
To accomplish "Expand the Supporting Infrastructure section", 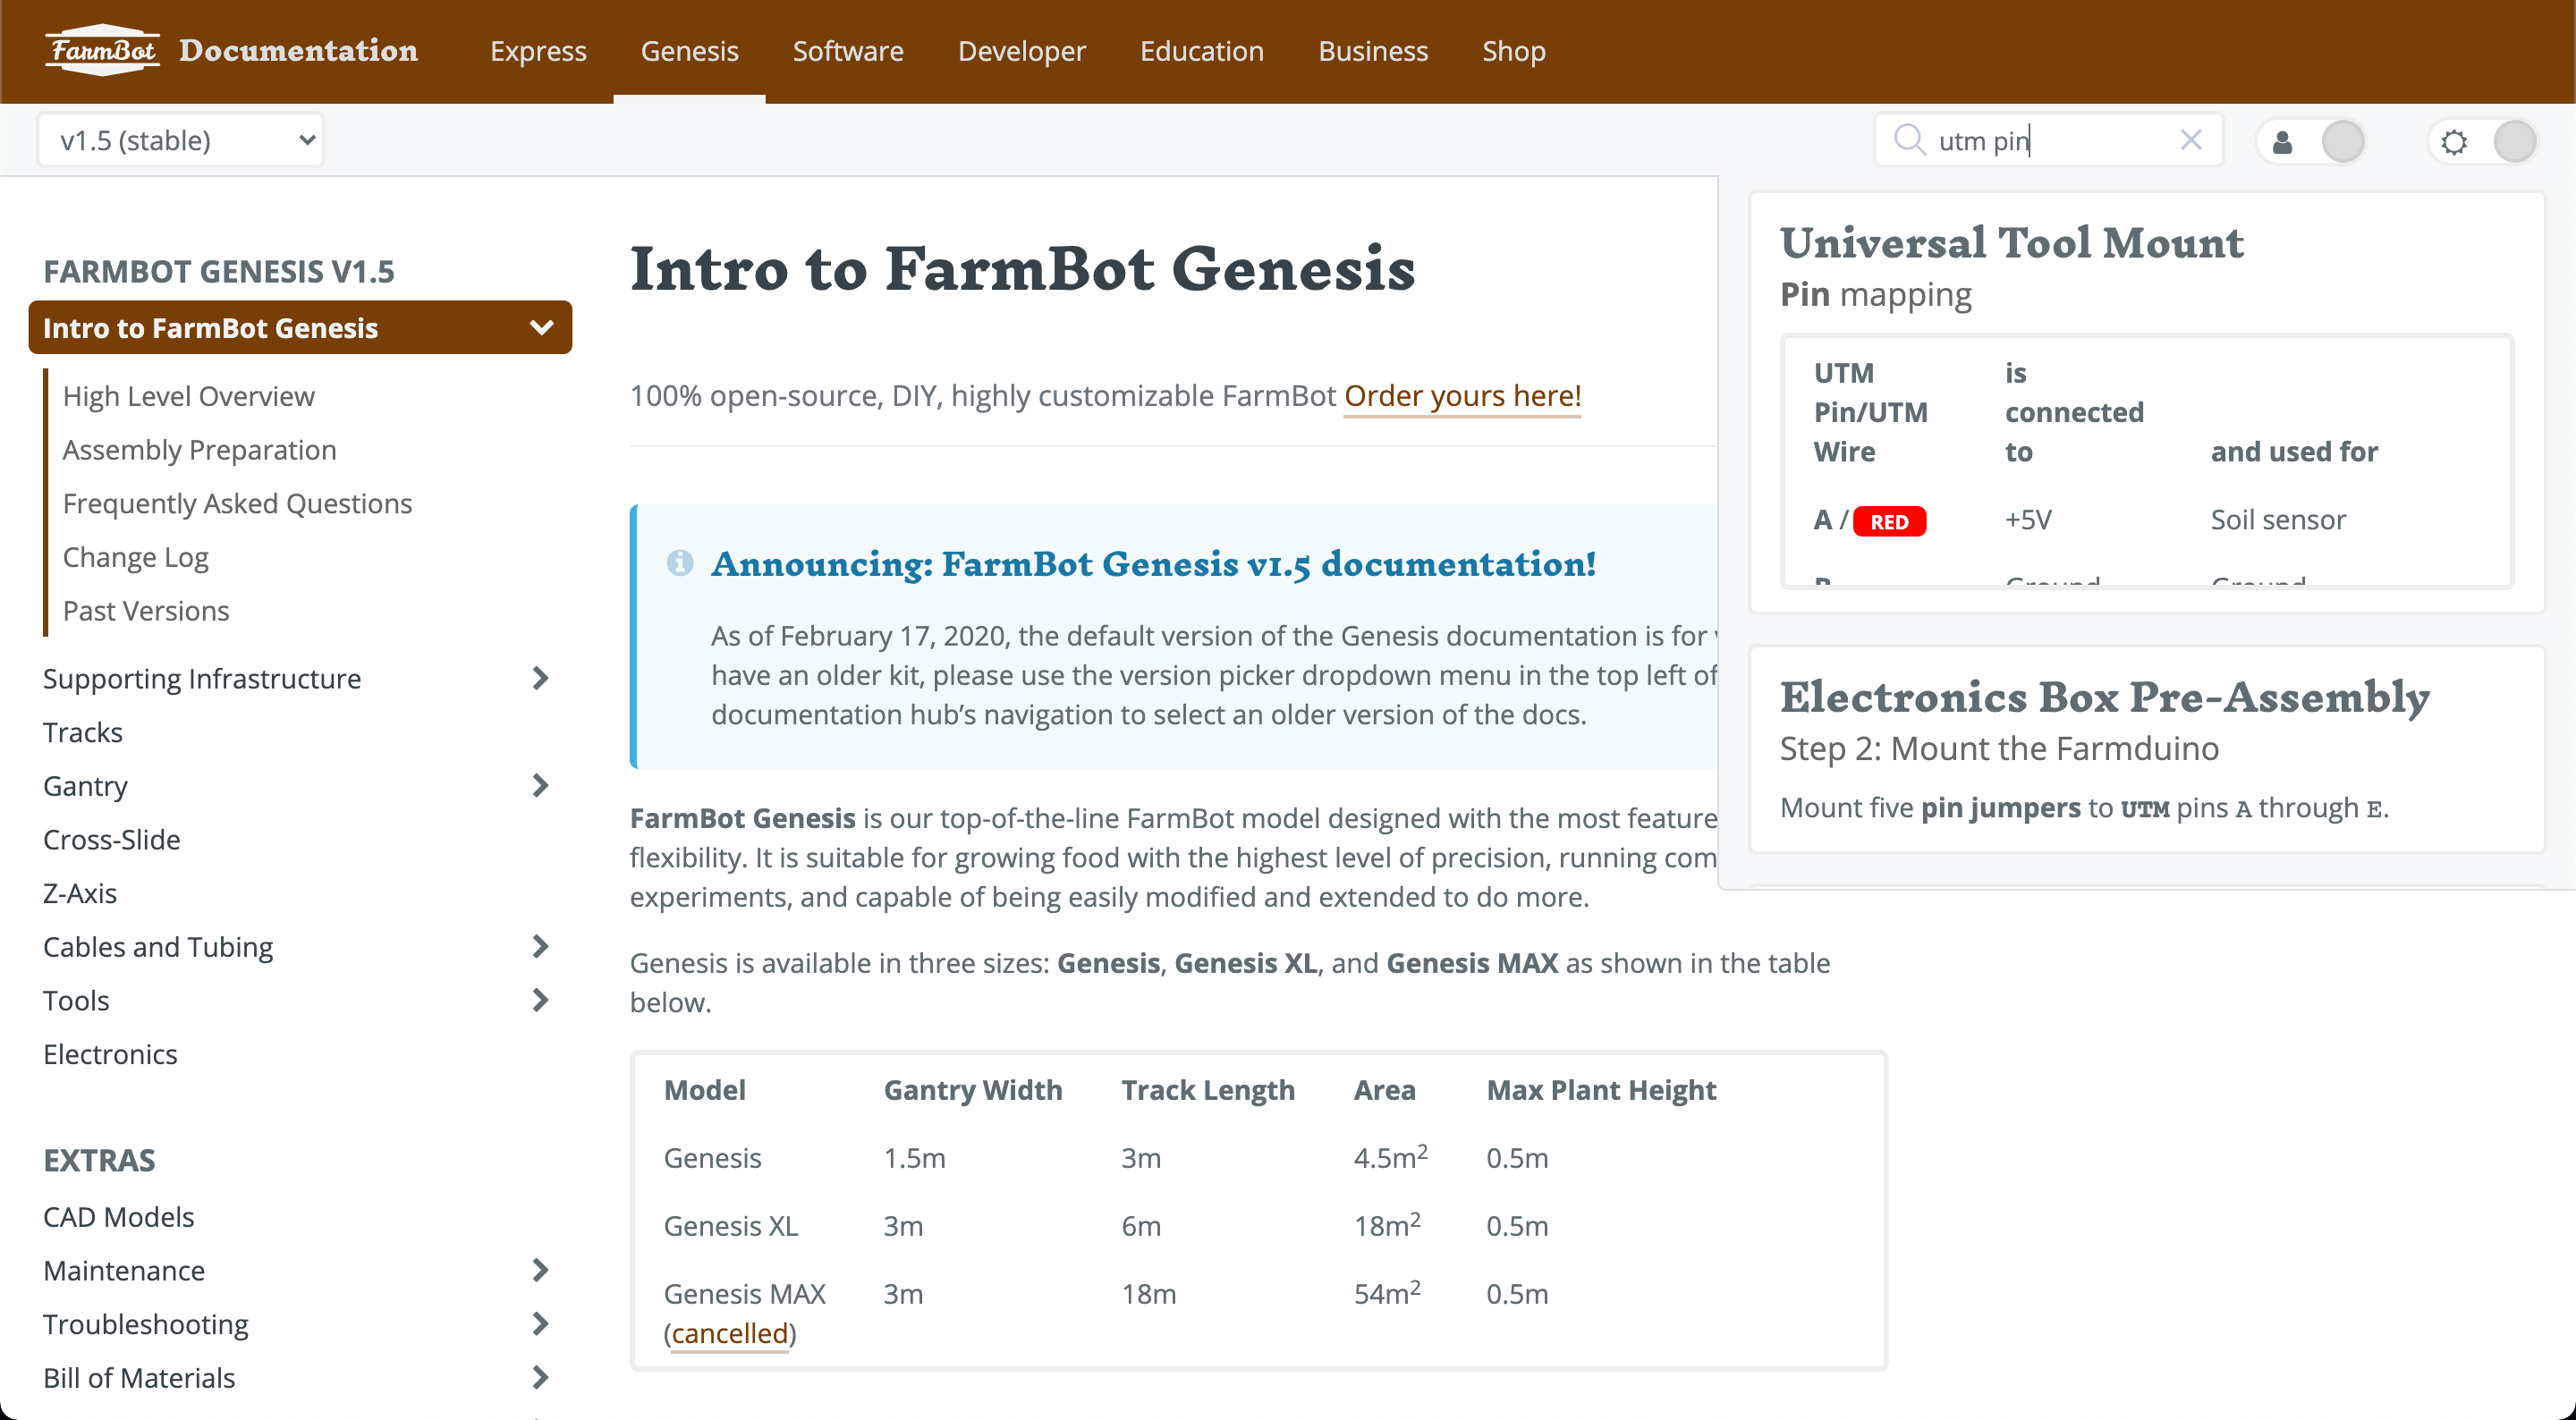I will 541,678.
